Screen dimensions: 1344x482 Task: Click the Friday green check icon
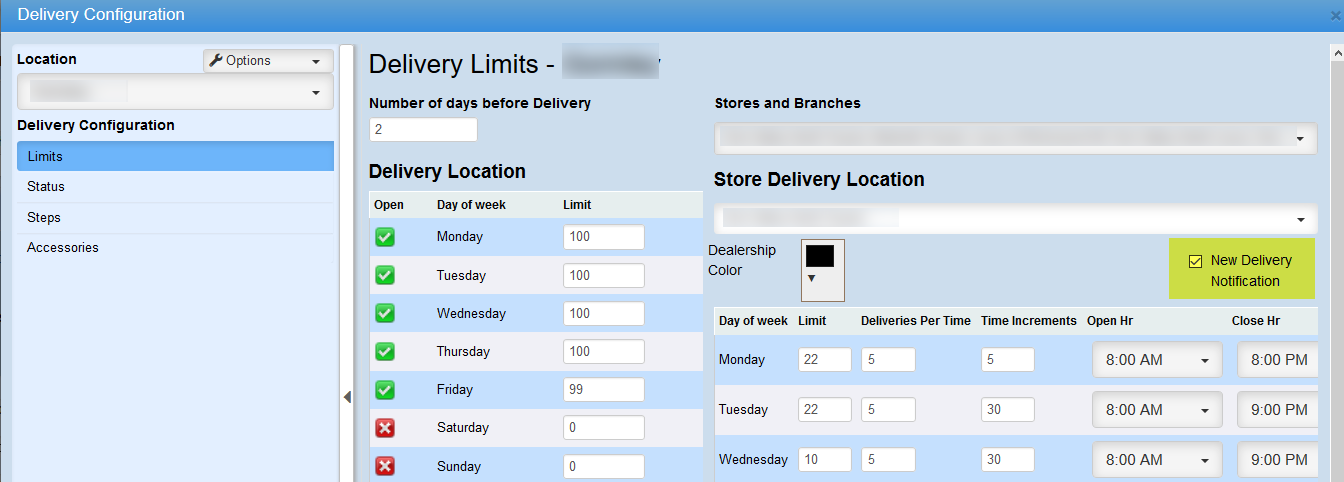385,389
